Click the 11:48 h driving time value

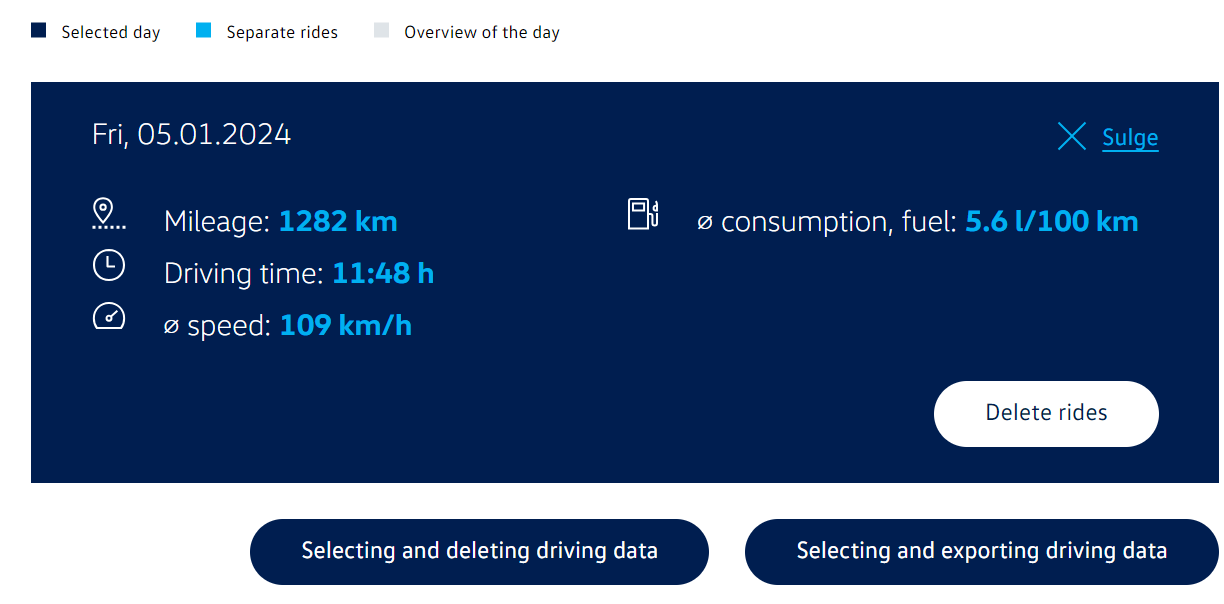[x=383, y=273]
